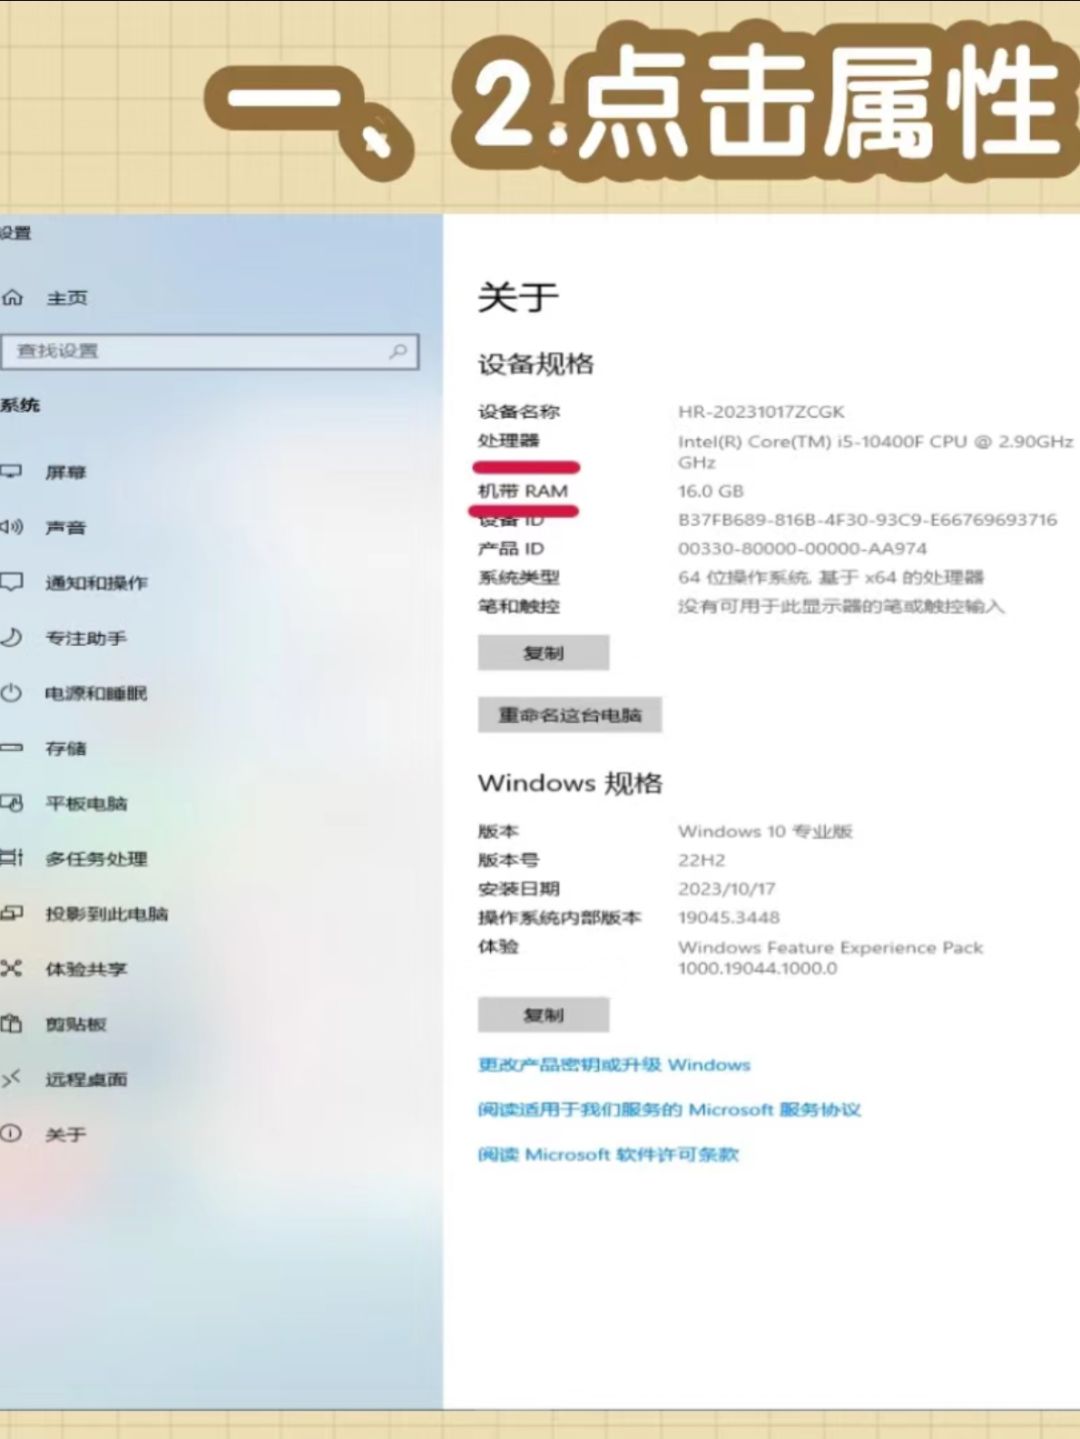The width and height of the screenshot is (1080, 1439).
Task: Click the OS build 19045.3448
Action: 728,918
